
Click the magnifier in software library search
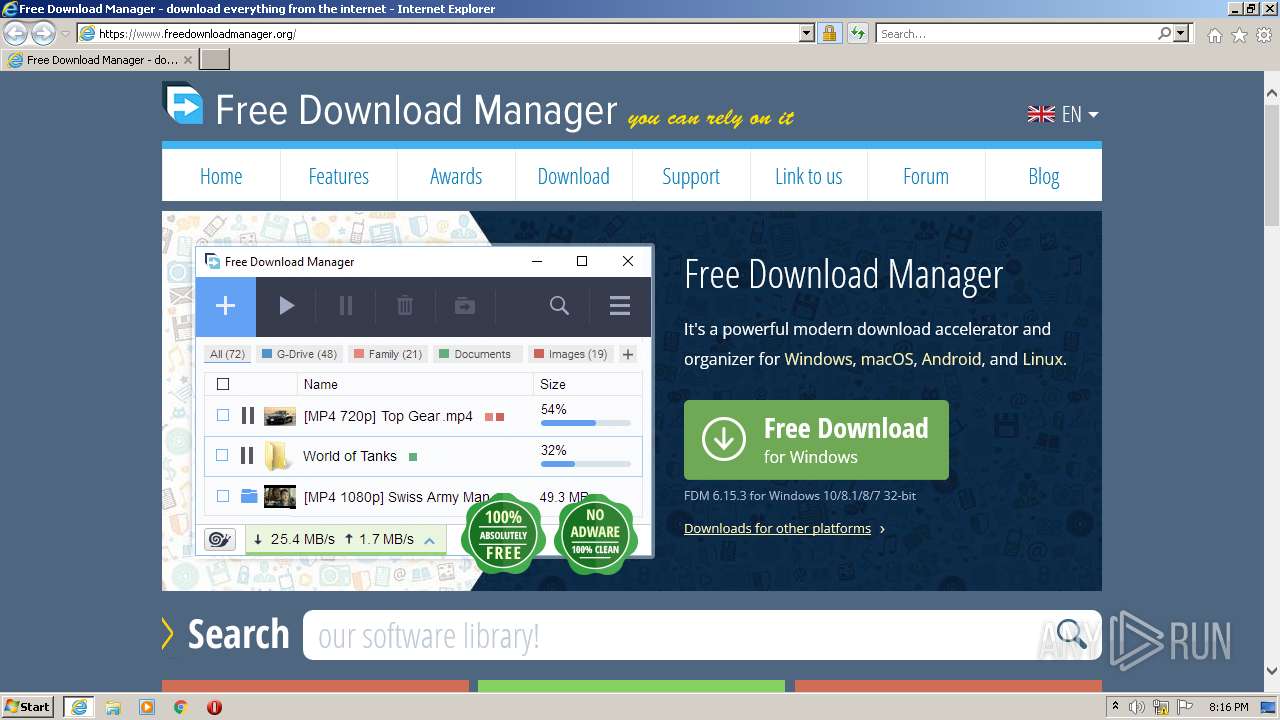pyautogui.click(x=1071, y=634)
